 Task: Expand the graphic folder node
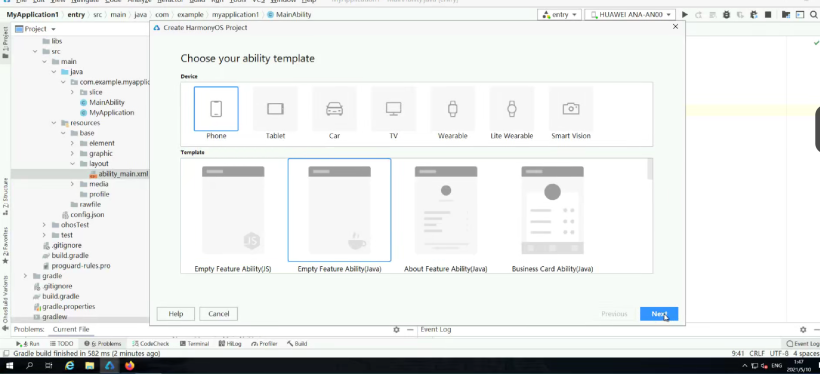(x=73, y=153)
